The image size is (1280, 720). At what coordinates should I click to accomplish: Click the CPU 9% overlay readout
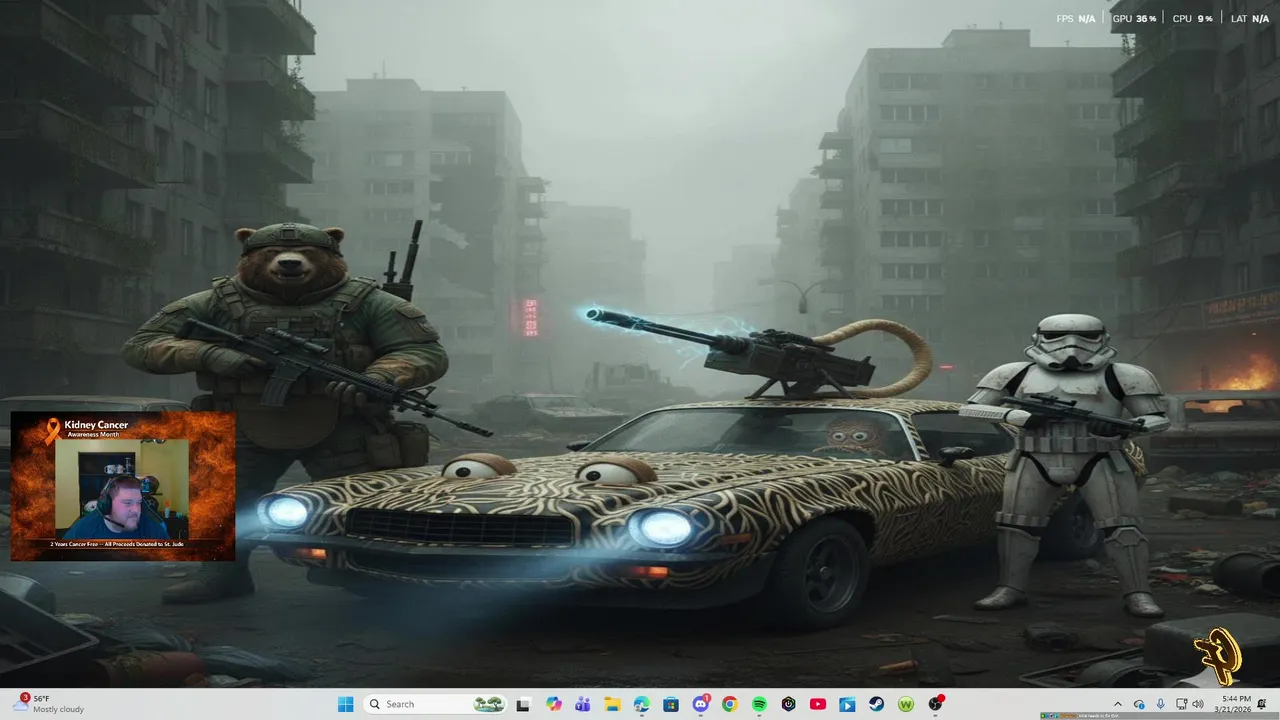pyautogui.click(x=1192, y=18)
